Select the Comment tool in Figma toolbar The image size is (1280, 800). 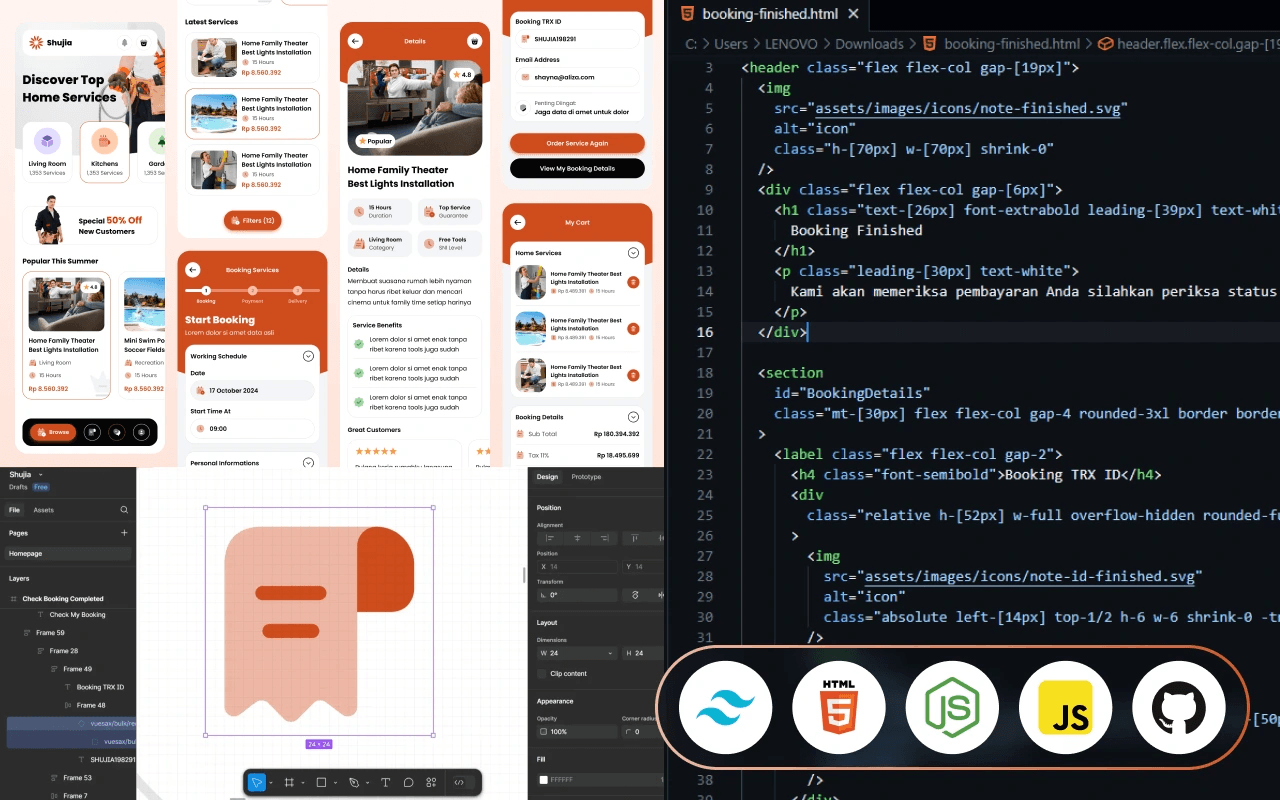[409, 782]
